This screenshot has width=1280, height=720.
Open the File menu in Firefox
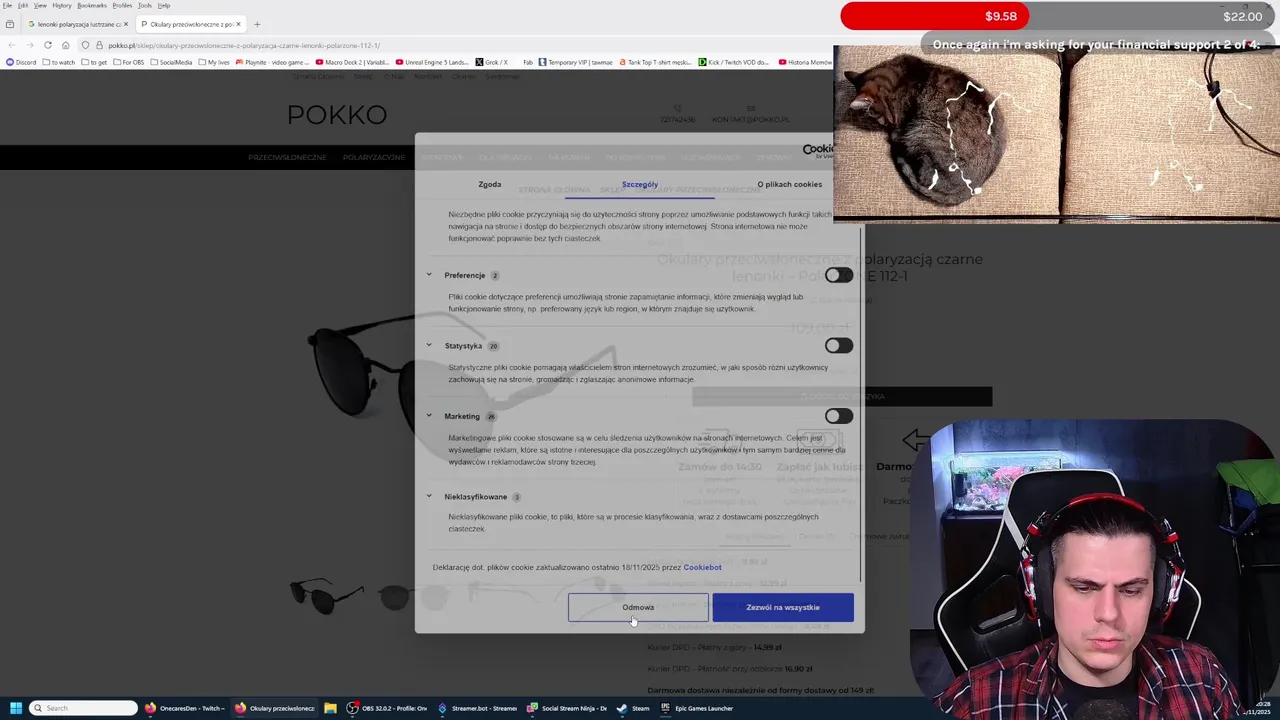[7, 5]
